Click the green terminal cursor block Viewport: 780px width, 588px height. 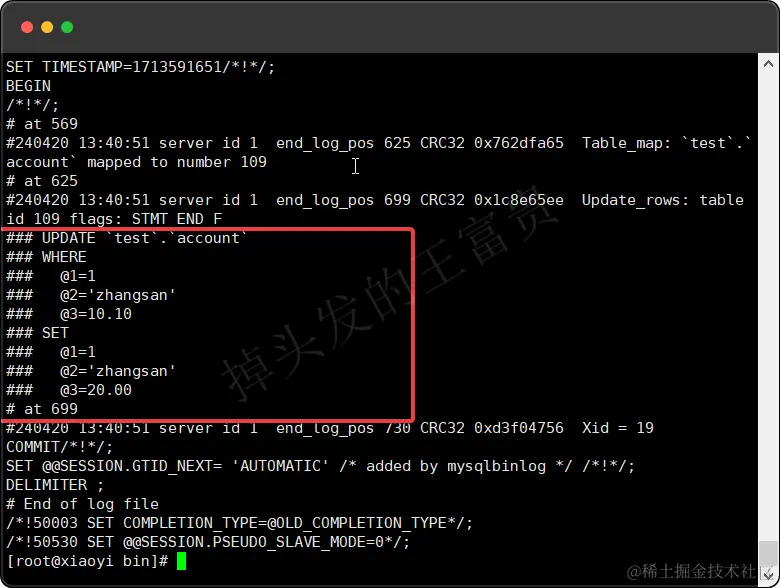tap(181, 561)
